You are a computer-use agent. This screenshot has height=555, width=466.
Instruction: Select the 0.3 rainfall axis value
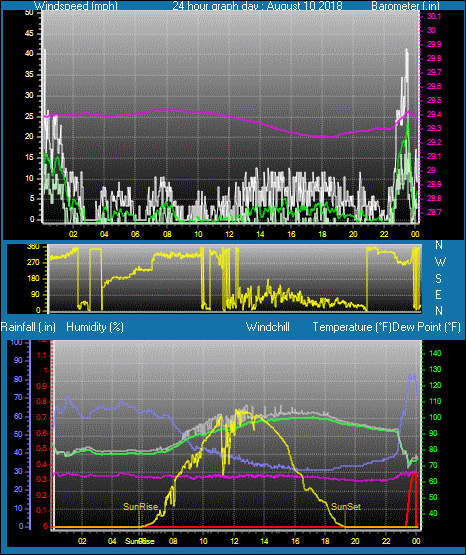(x=41, y=480)
